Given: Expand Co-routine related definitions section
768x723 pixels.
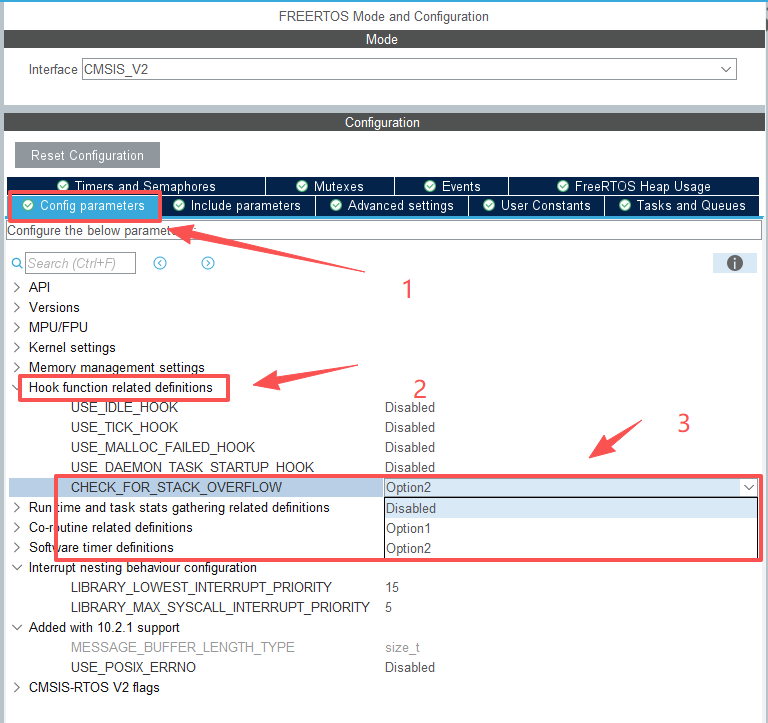Looking at the screenshot, I should pos(17,528).
